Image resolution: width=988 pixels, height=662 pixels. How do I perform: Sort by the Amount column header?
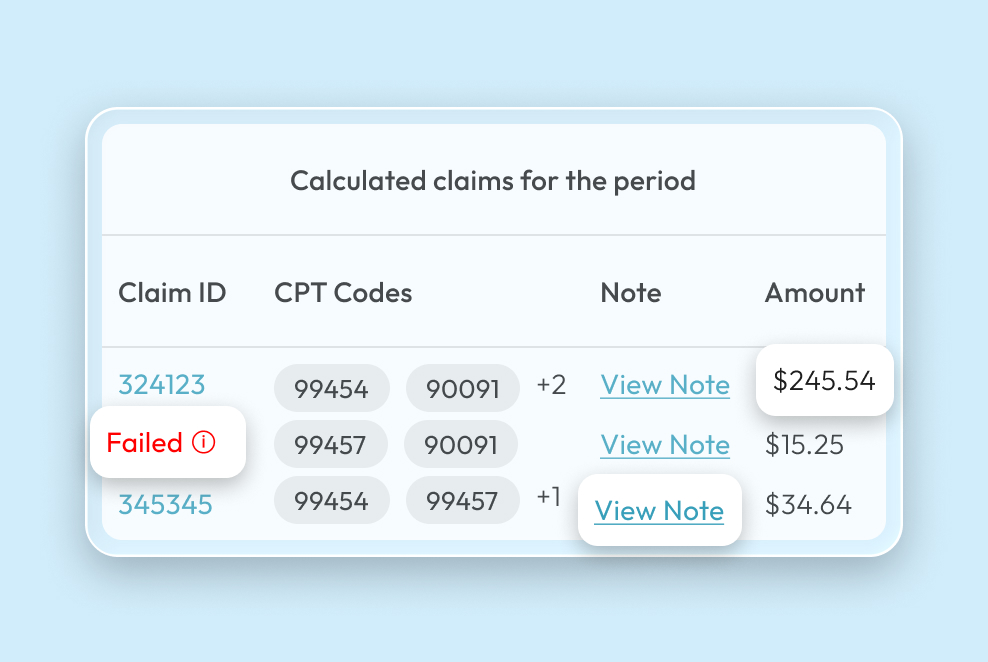pos(815,292)
